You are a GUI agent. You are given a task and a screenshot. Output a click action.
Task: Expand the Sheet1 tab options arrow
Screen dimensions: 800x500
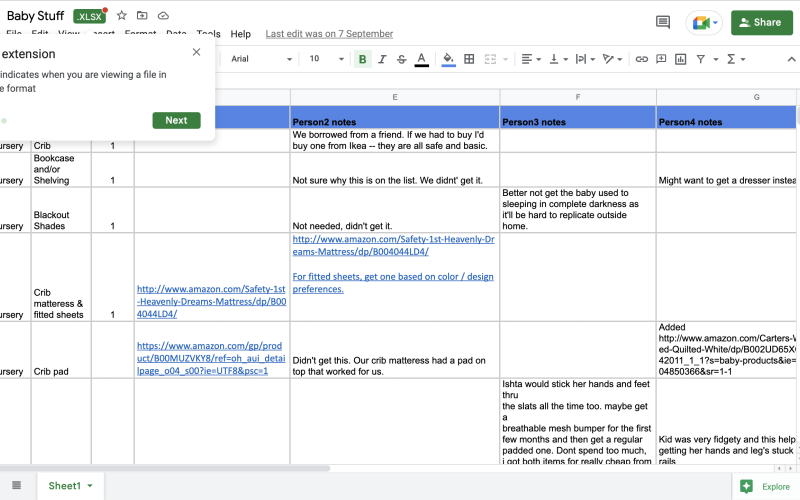(x=90, y=486)
